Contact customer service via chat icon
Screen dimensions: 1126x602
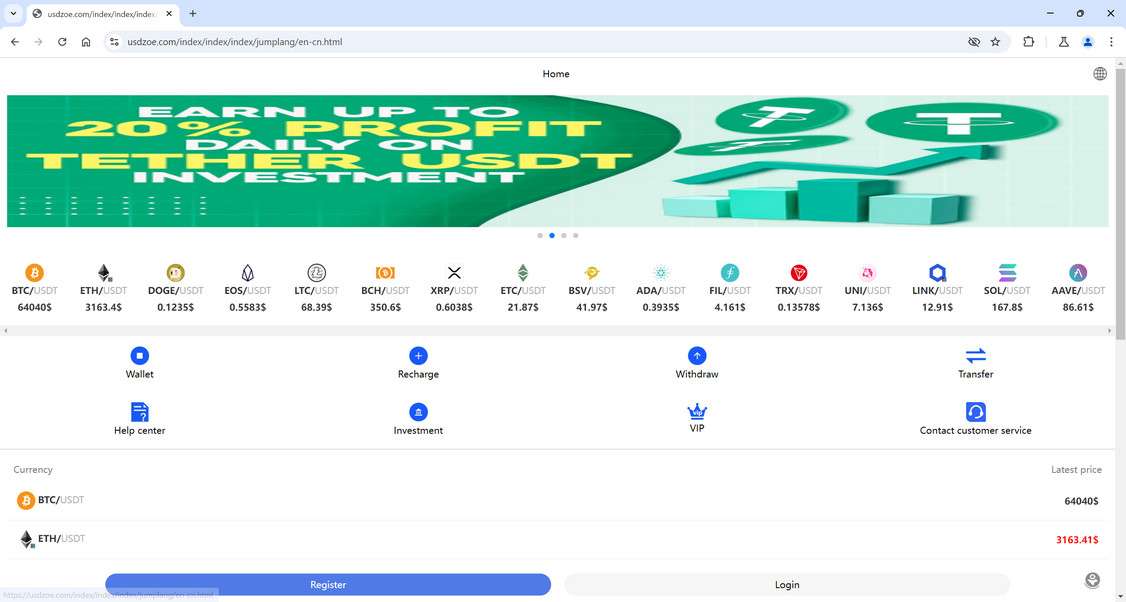tap(975, 412)
